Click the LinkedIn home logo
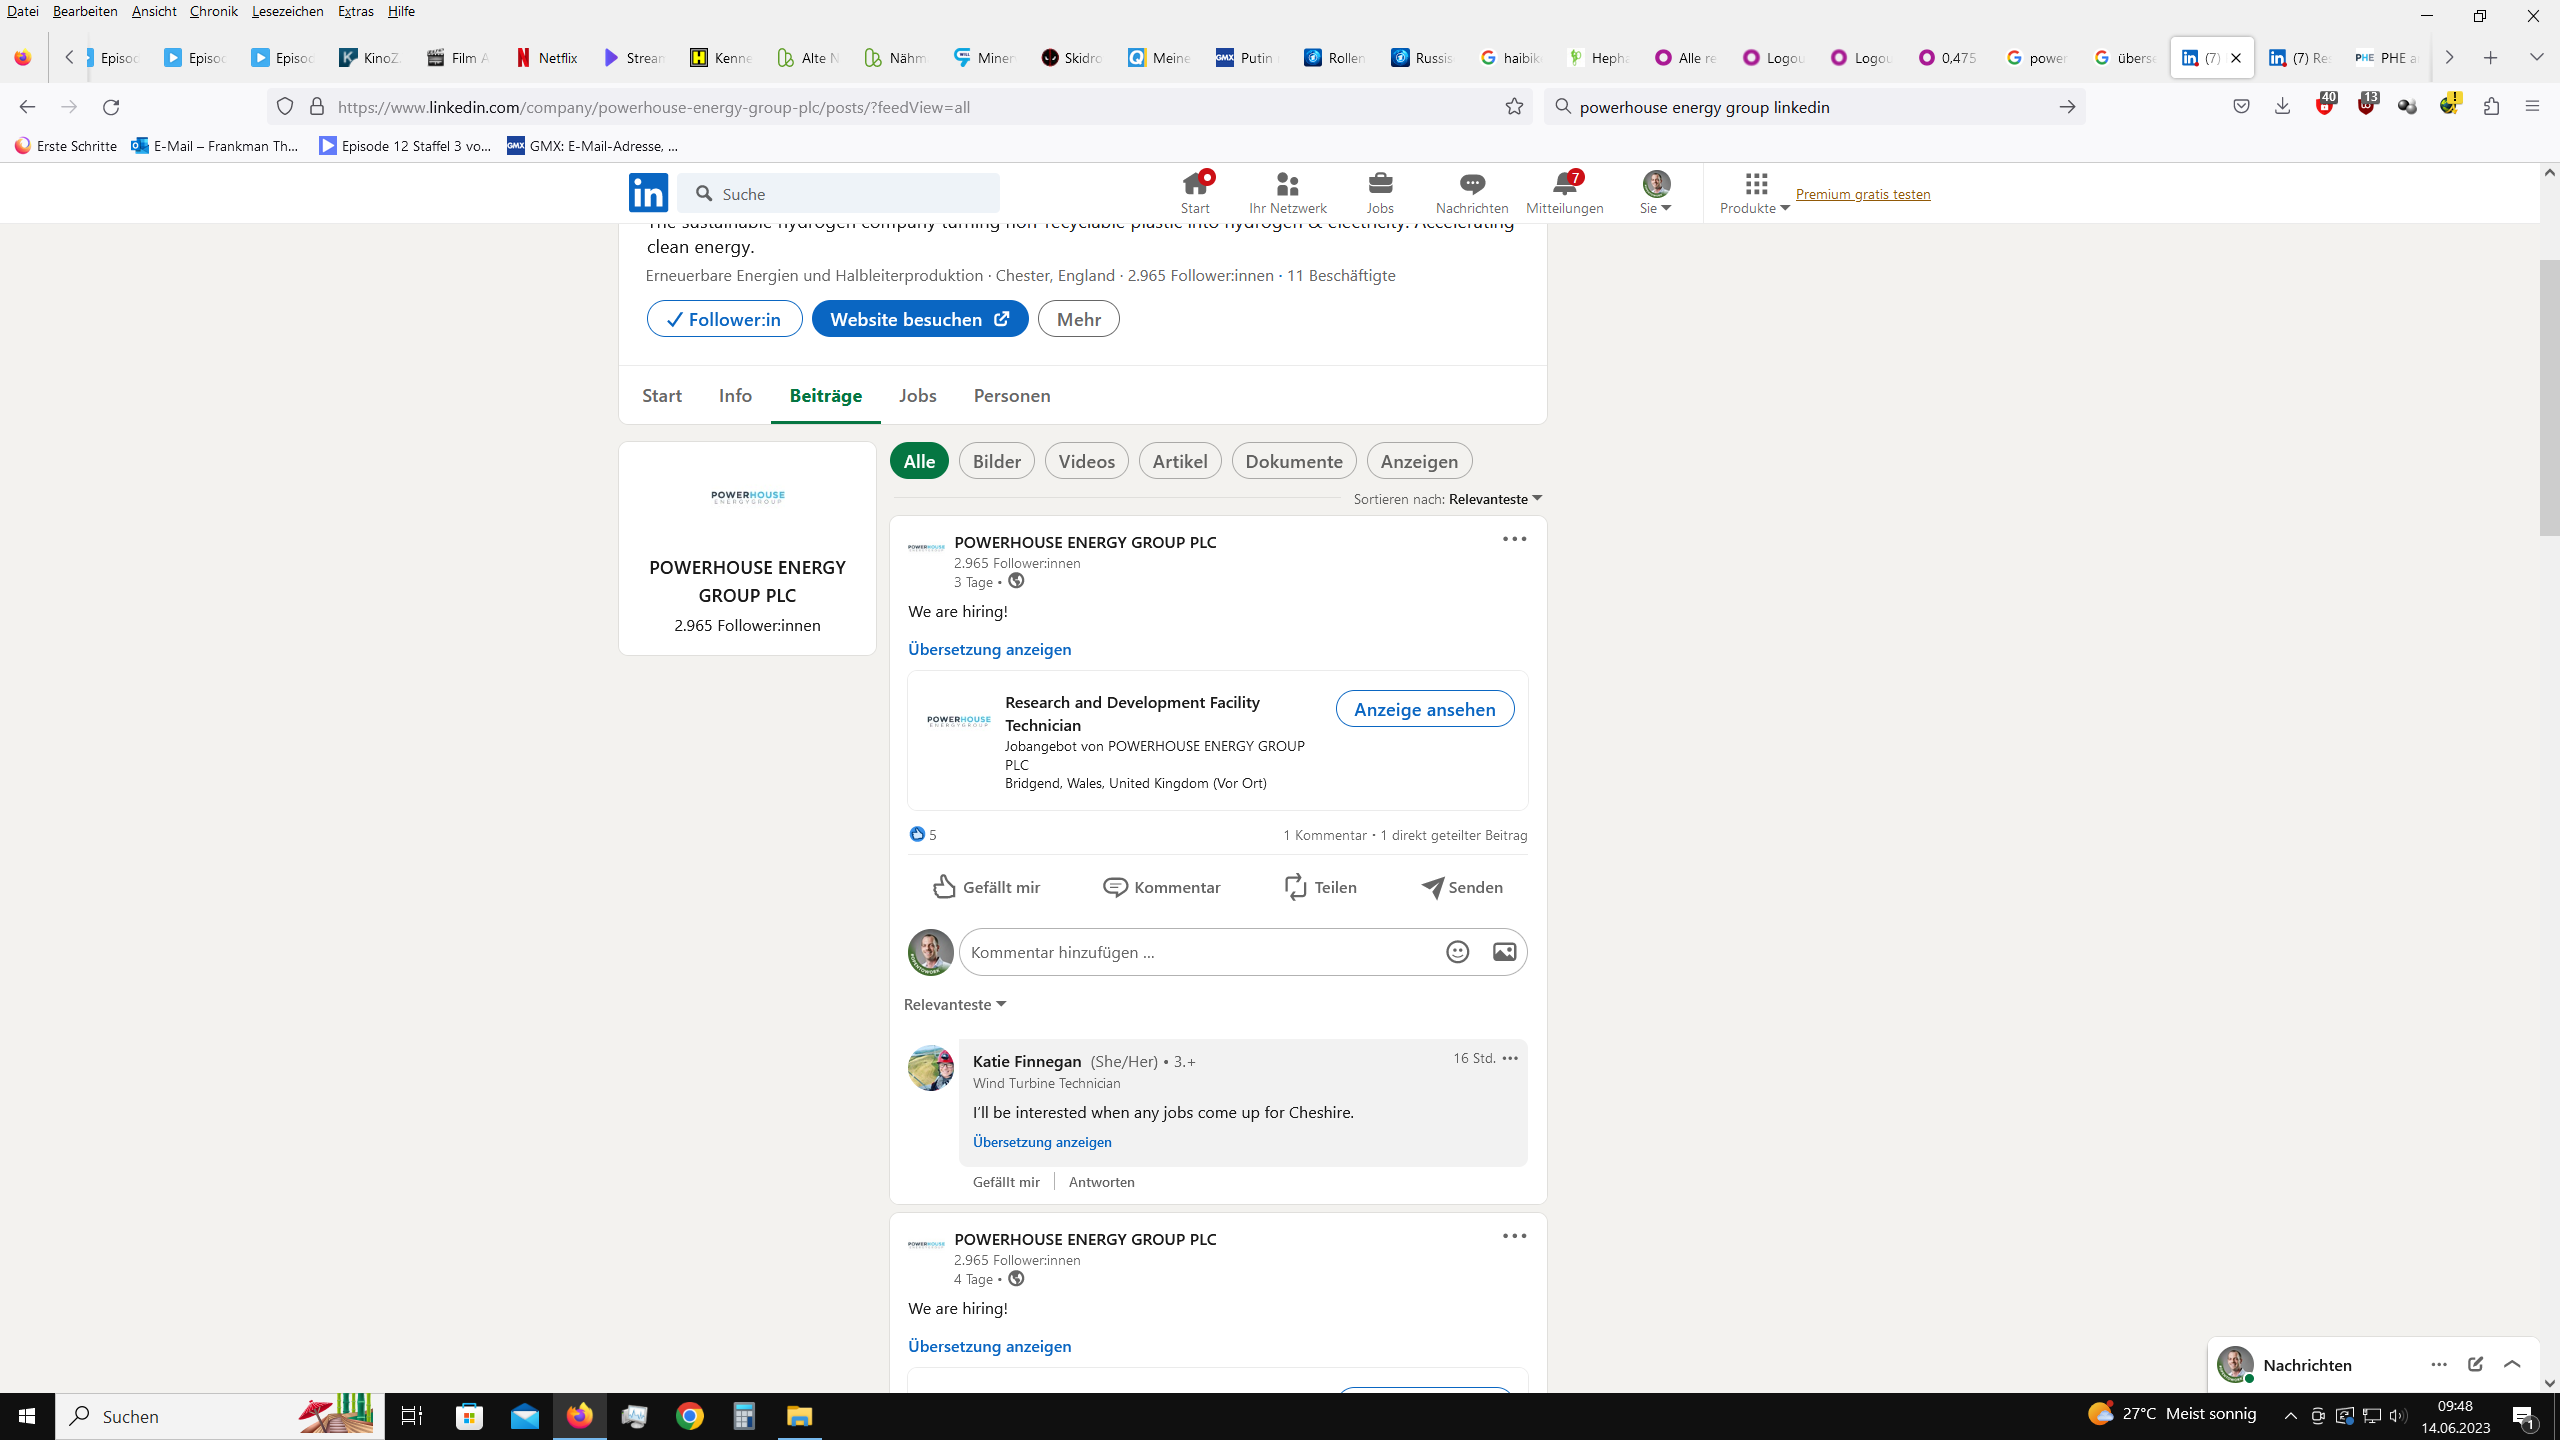The height and width of the screenshot is (1440, 2560). (648, 192)
